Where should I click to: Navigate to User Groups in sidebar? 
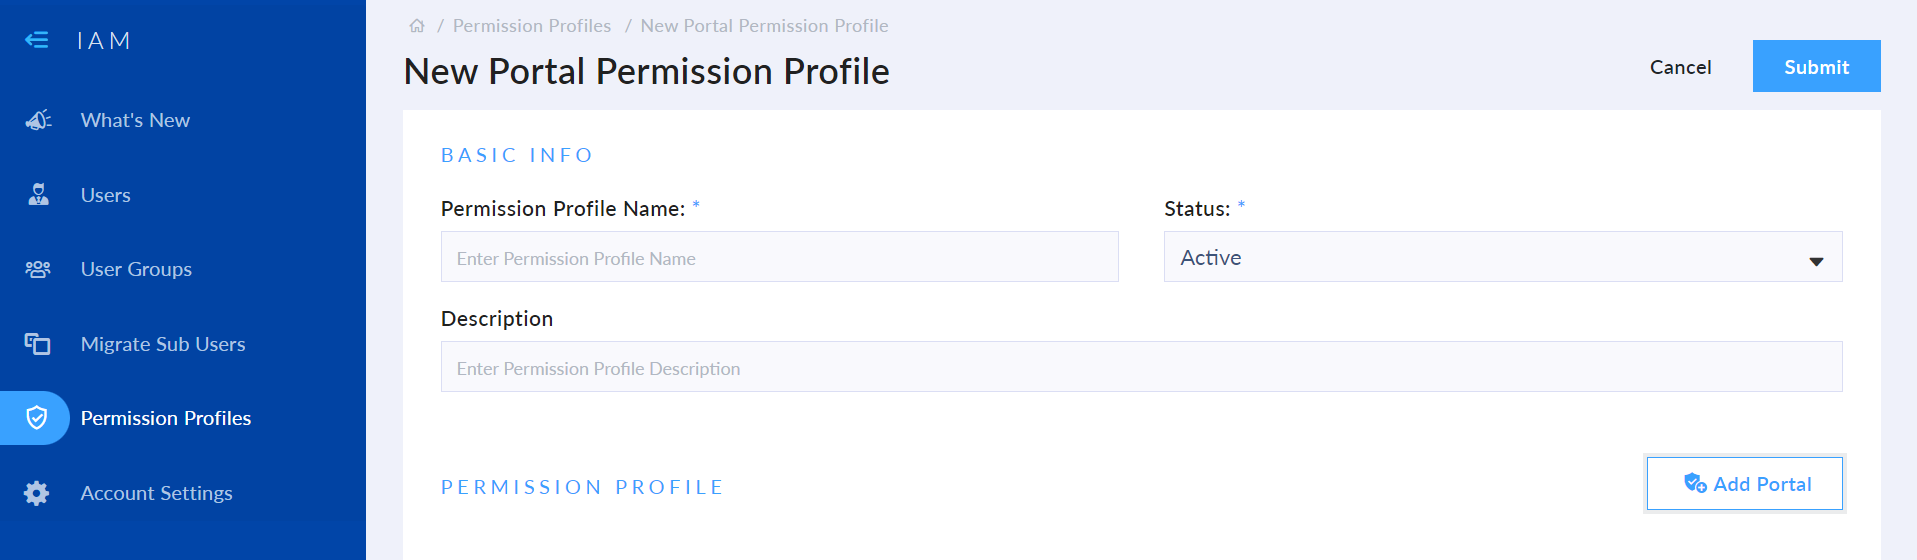136,269
